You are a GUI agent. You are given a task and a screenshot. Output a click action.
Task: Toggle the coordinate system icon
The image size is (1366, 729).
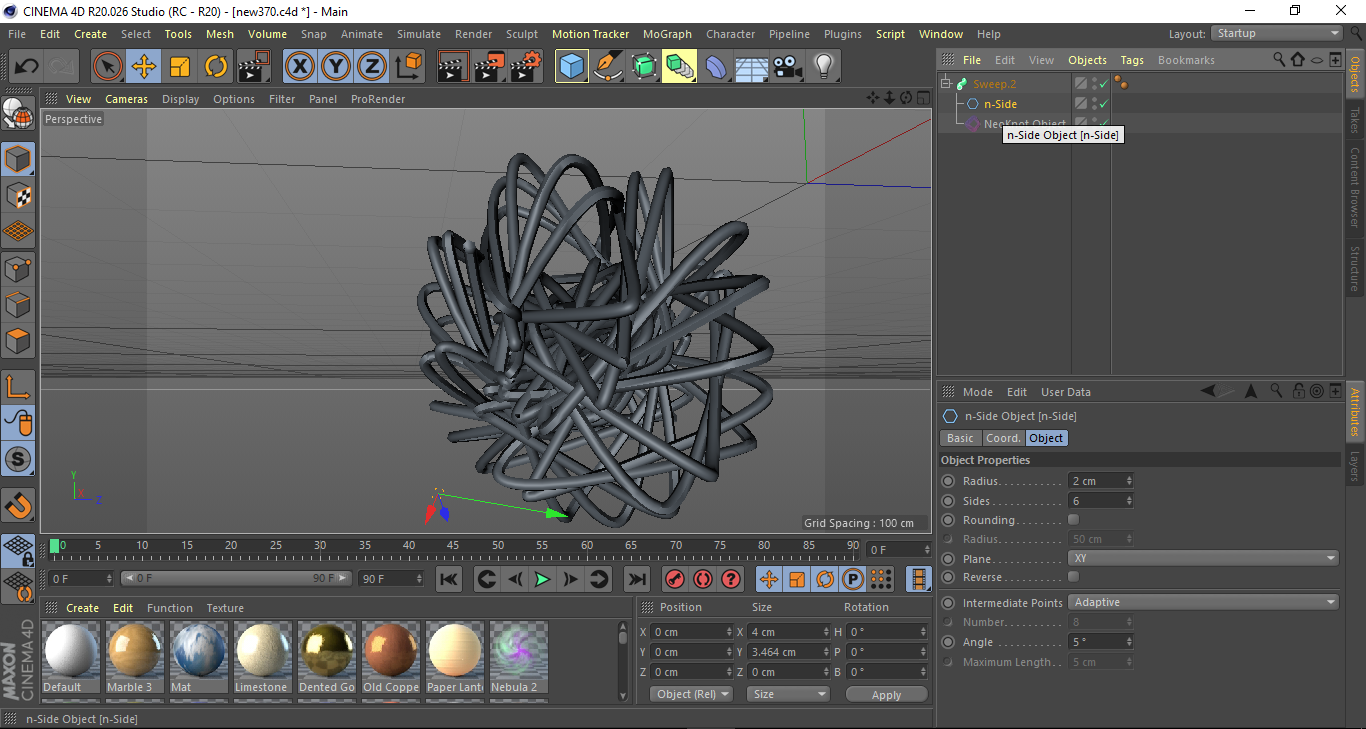tap(408, 67)
